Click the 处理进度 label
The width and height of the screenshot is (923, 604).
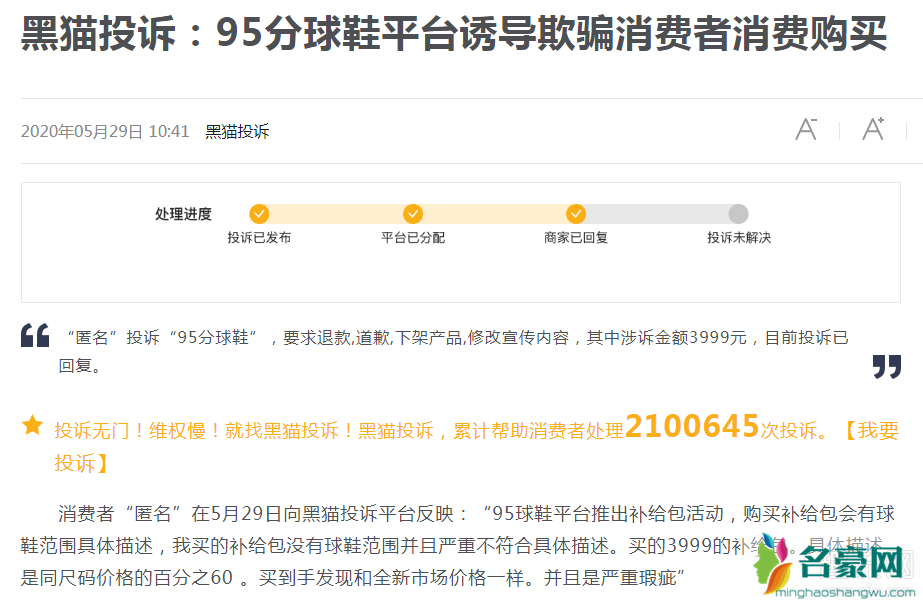[x=183, y=214]
